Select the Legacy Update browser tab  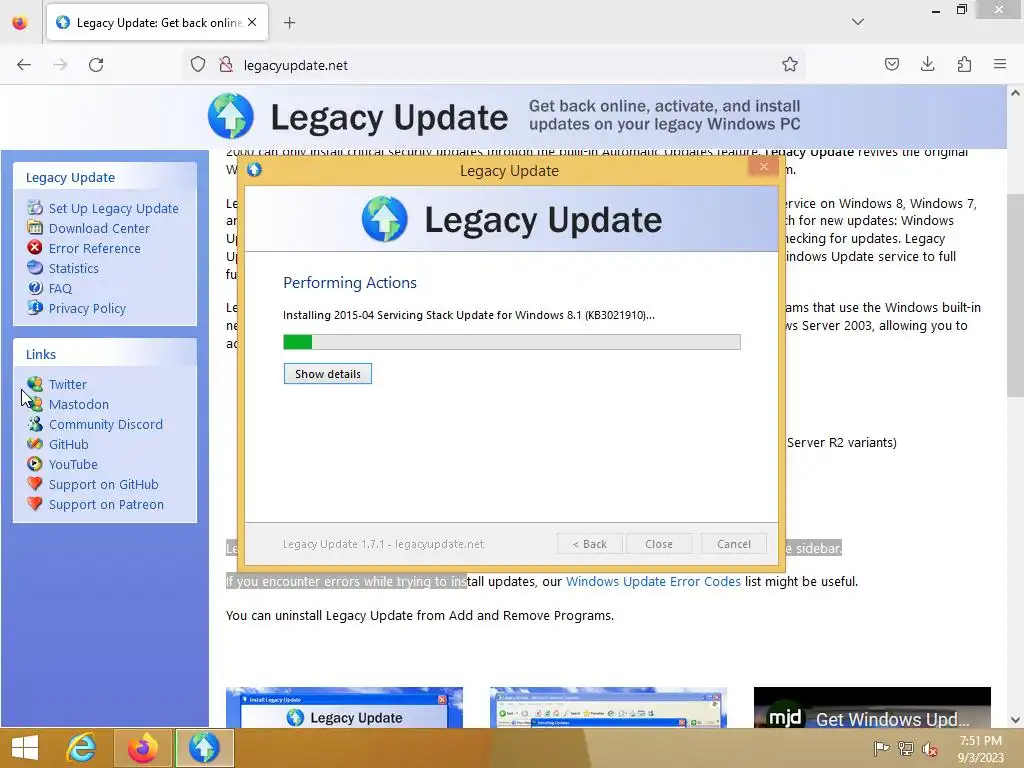pyautogui.click(x=157, y=23)
